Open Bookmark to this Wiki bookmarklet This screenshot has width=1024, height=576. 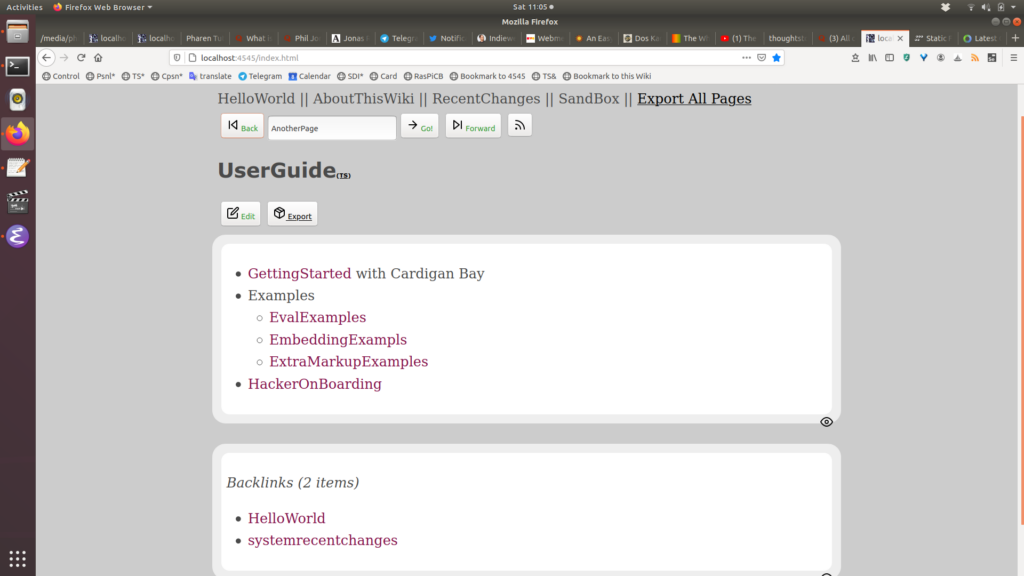(x=607, y=76)
